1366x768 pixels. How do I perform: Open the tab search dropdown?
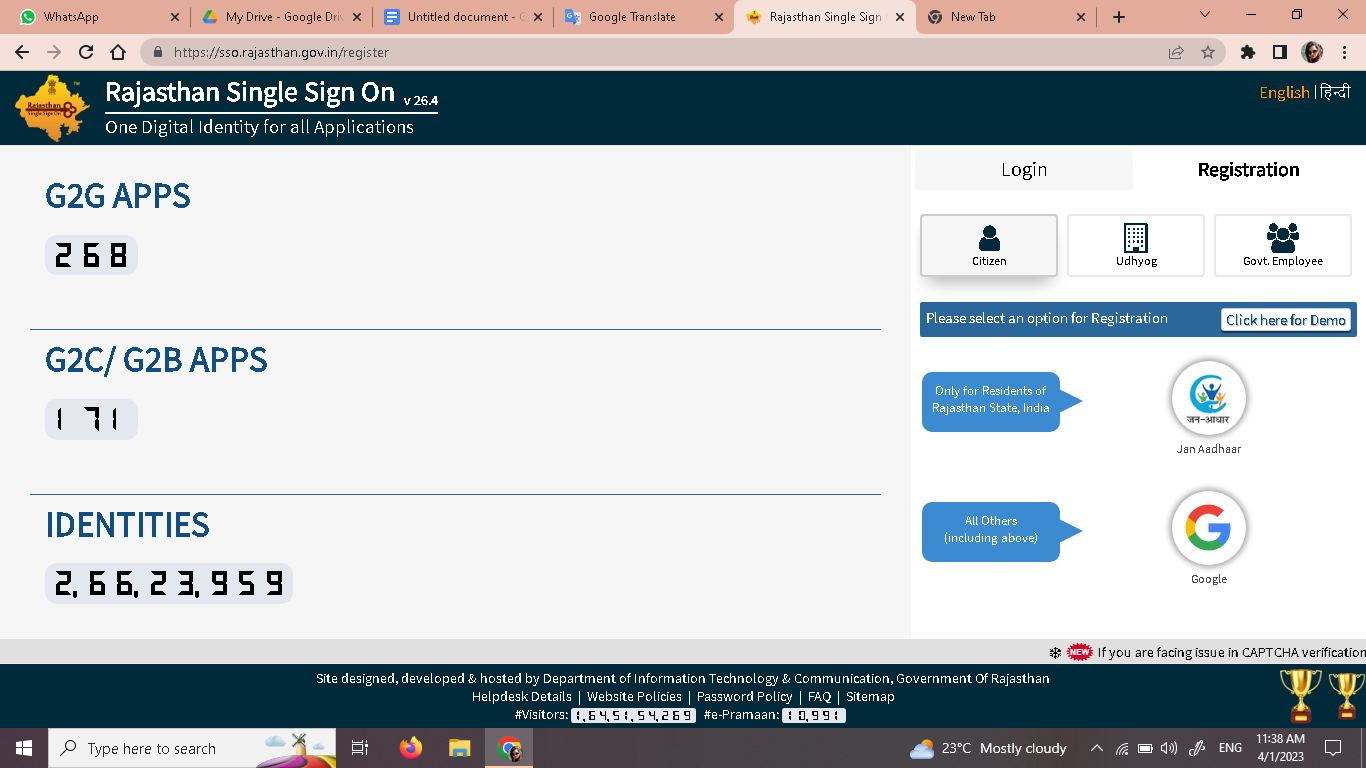click(1205, 15)
